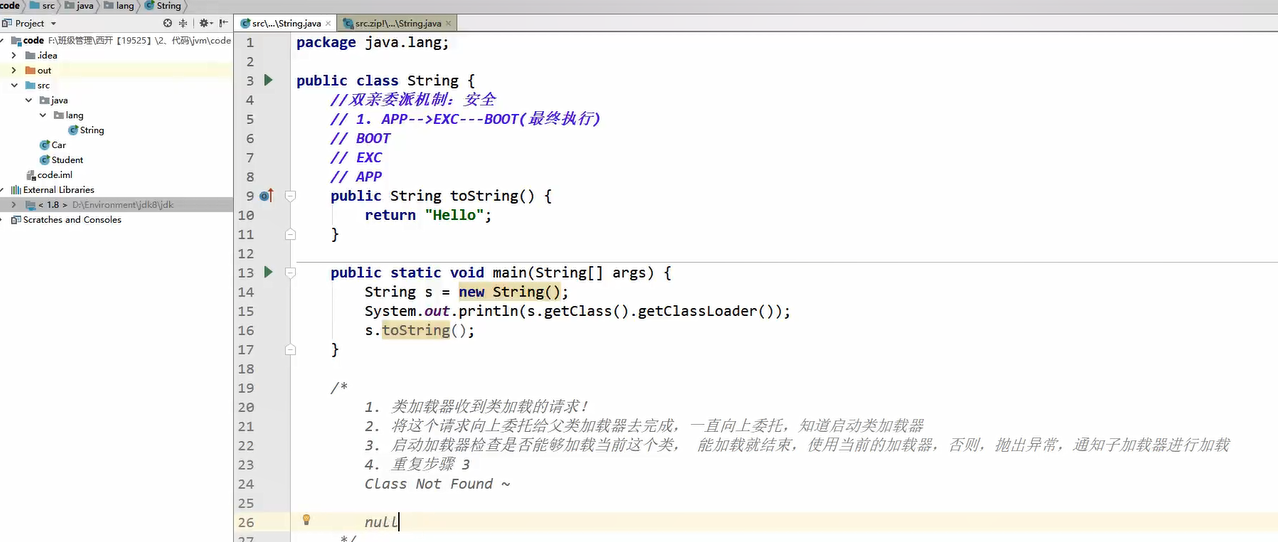This screenshot has height=542, width=1278.
Task: Fold the toString method at its opening line
Action: (290, 196)
